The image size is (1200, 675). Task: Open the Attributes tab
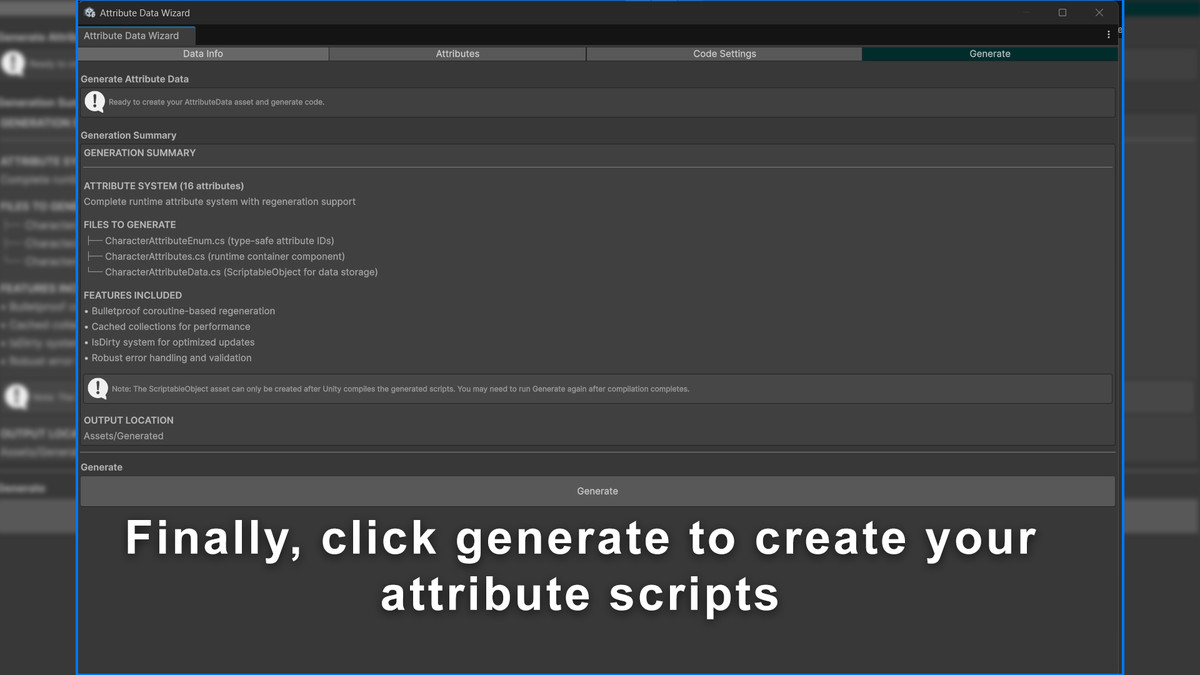coord(457,53)
